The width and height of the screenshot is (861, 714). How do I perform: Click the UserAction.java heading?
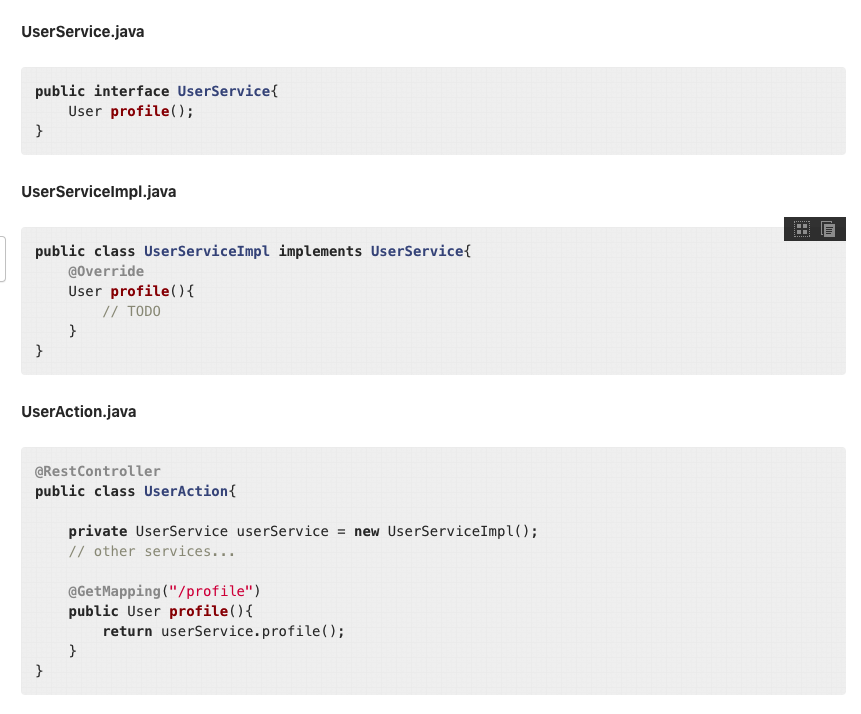click(x=79, y=412)
